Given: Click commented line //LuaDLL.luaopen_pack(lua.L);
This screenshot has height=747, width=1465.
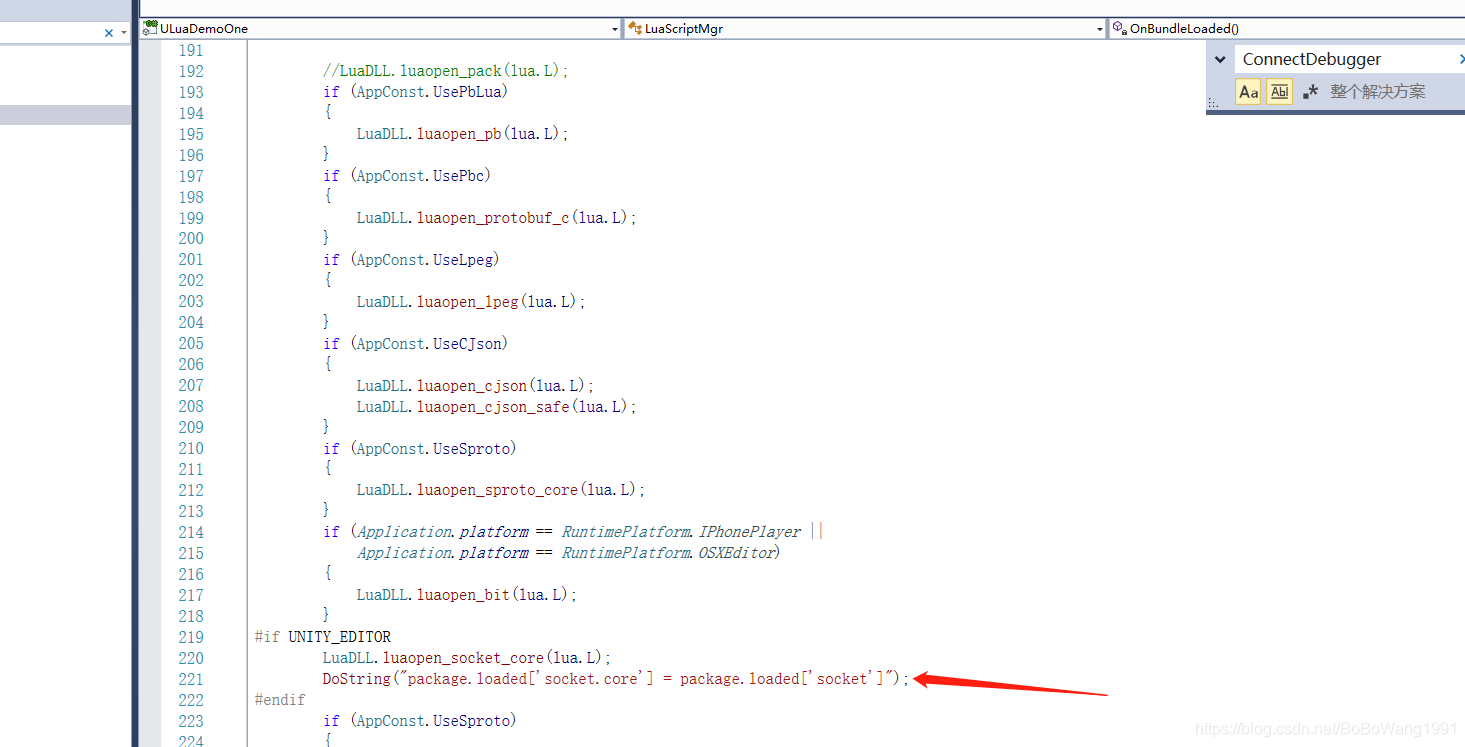Looking at the screenshot, I should 445,71.
